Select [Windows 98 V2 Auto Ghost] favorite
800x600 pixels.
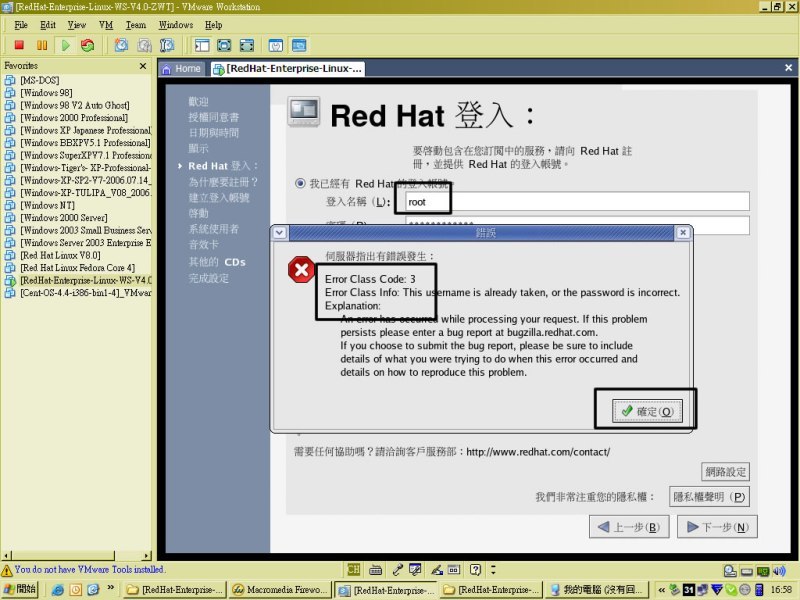pyautogui.click(x=74, y=105)
